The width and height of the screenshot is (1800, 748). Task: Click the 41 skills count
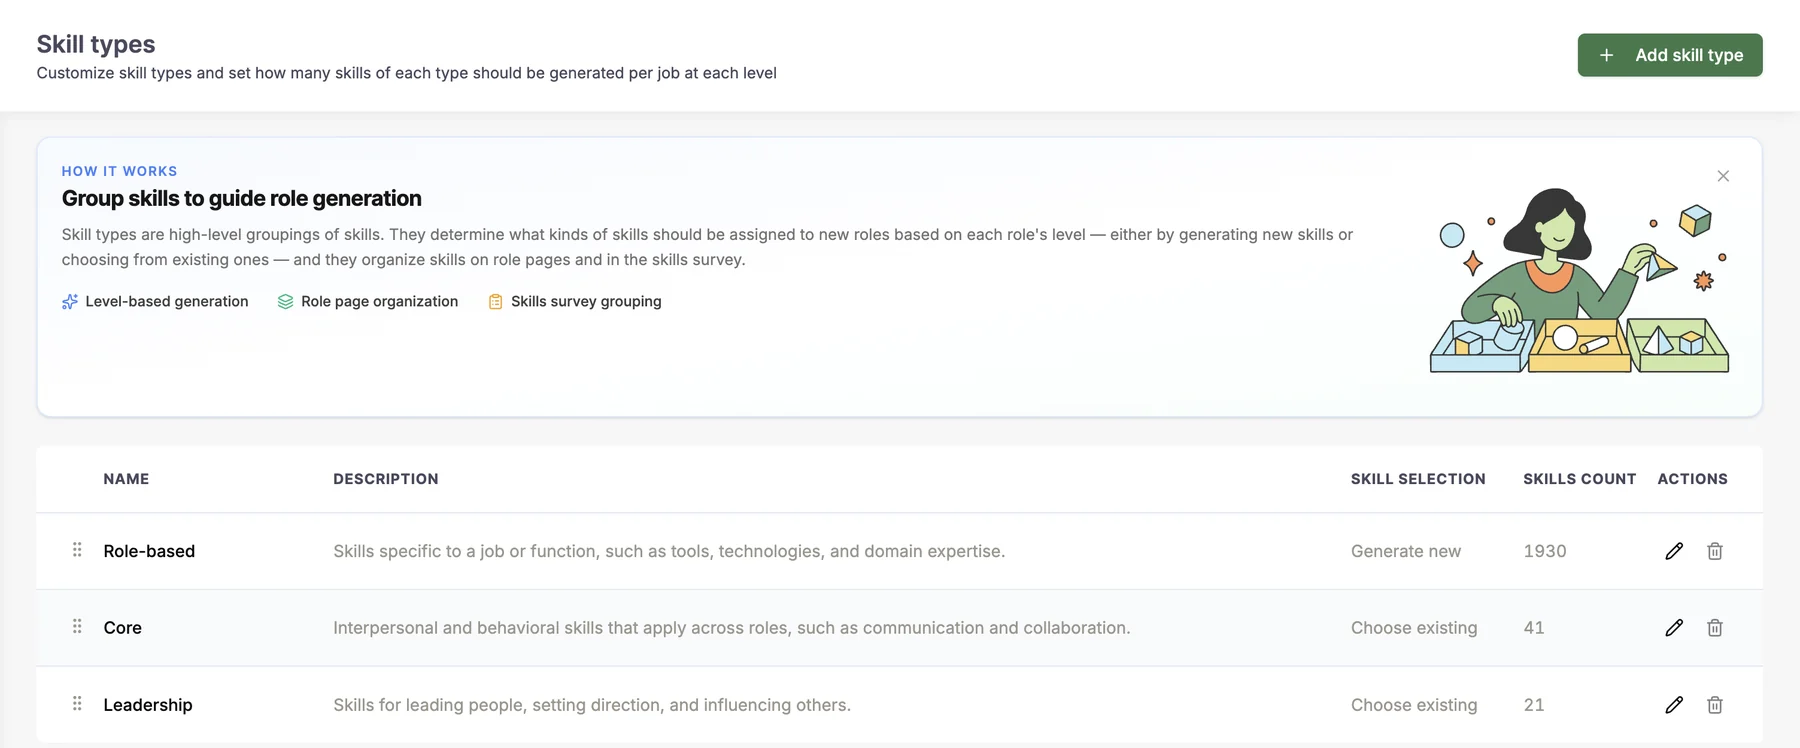pos(1534,628)
